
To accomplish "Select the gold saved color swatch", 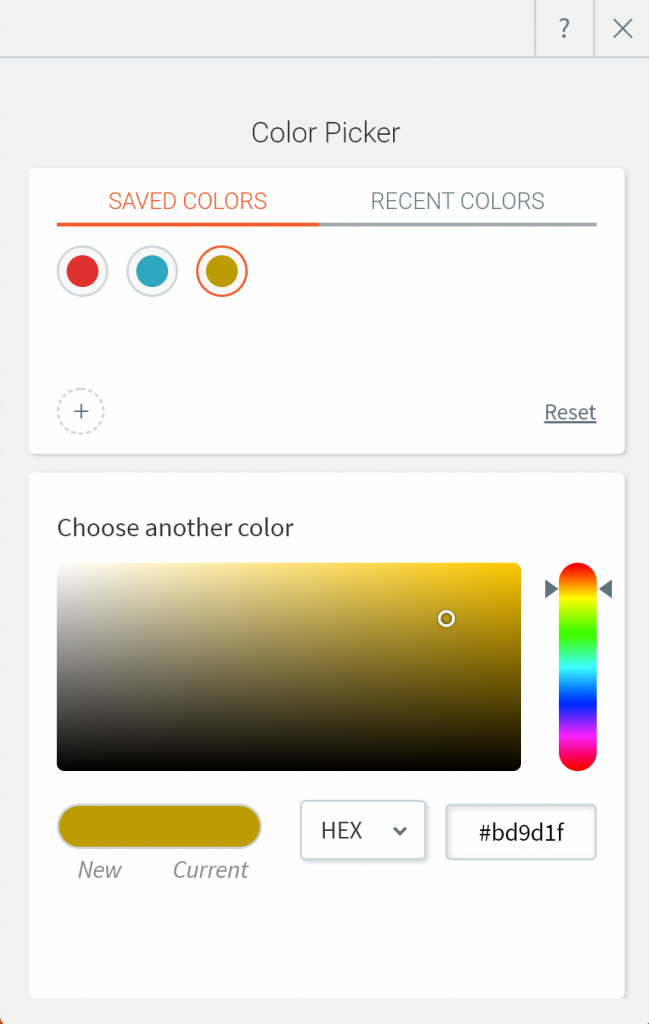I will [221, 270].
